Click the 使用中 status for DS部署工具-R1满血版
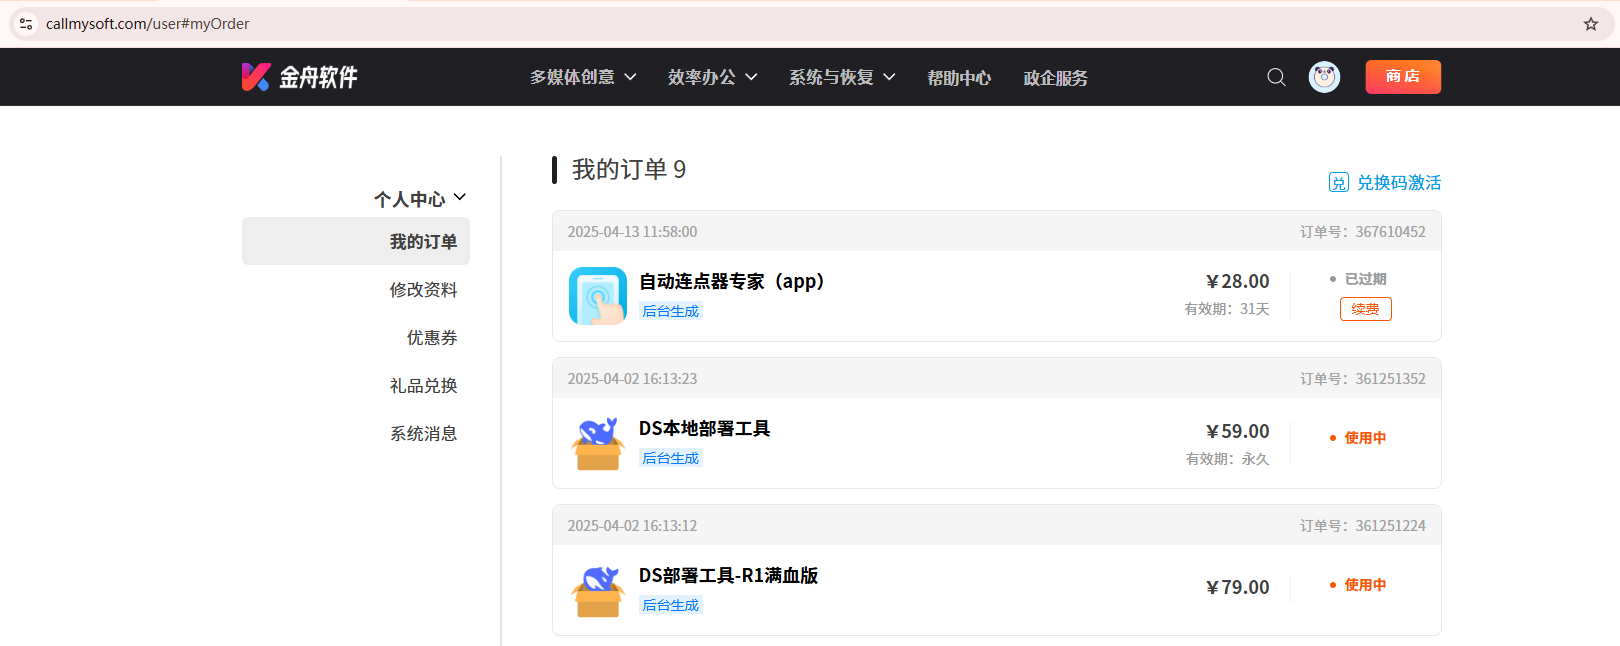This screenshot has width=1620, height=646. [1365, 584]
